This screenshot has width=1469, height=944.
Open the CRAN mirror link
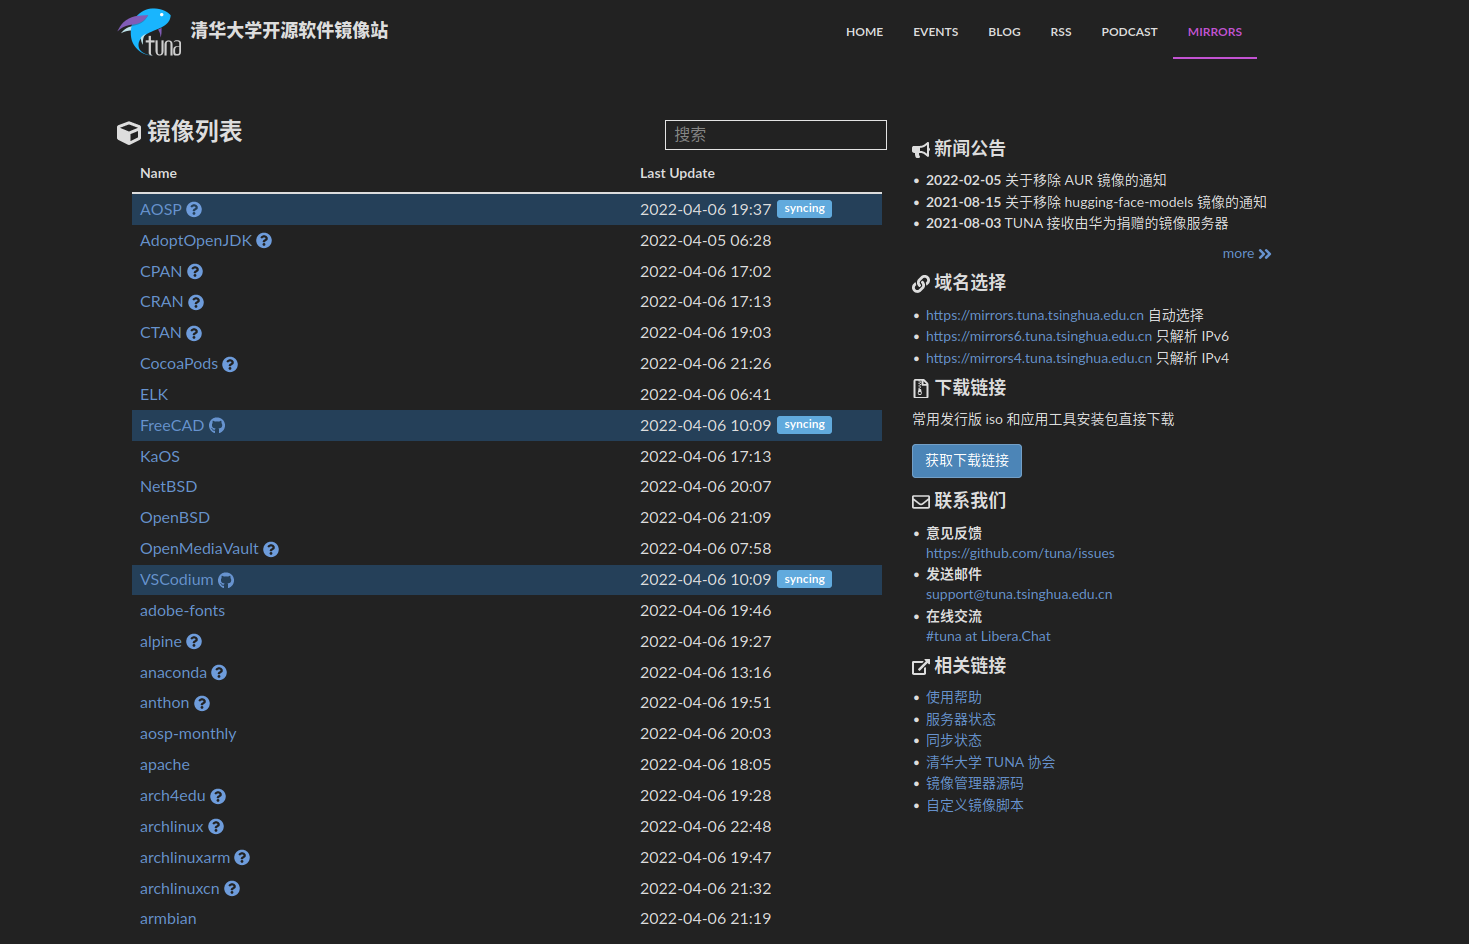pos(162,302)
